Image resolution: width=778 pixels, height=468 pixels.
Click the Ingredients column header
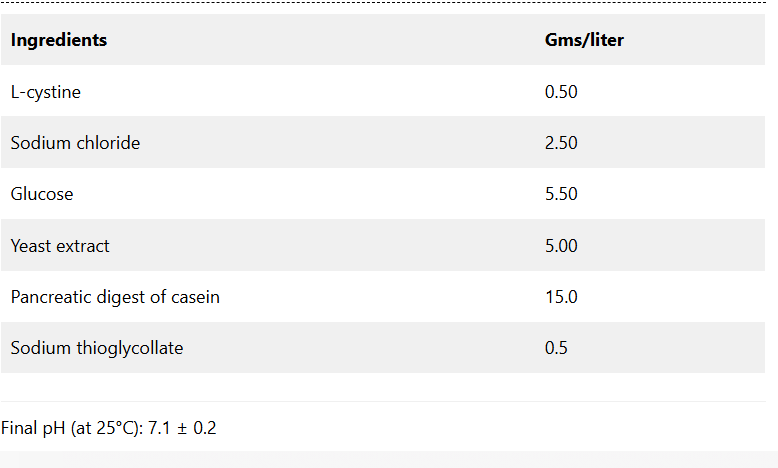pos(59,41)
